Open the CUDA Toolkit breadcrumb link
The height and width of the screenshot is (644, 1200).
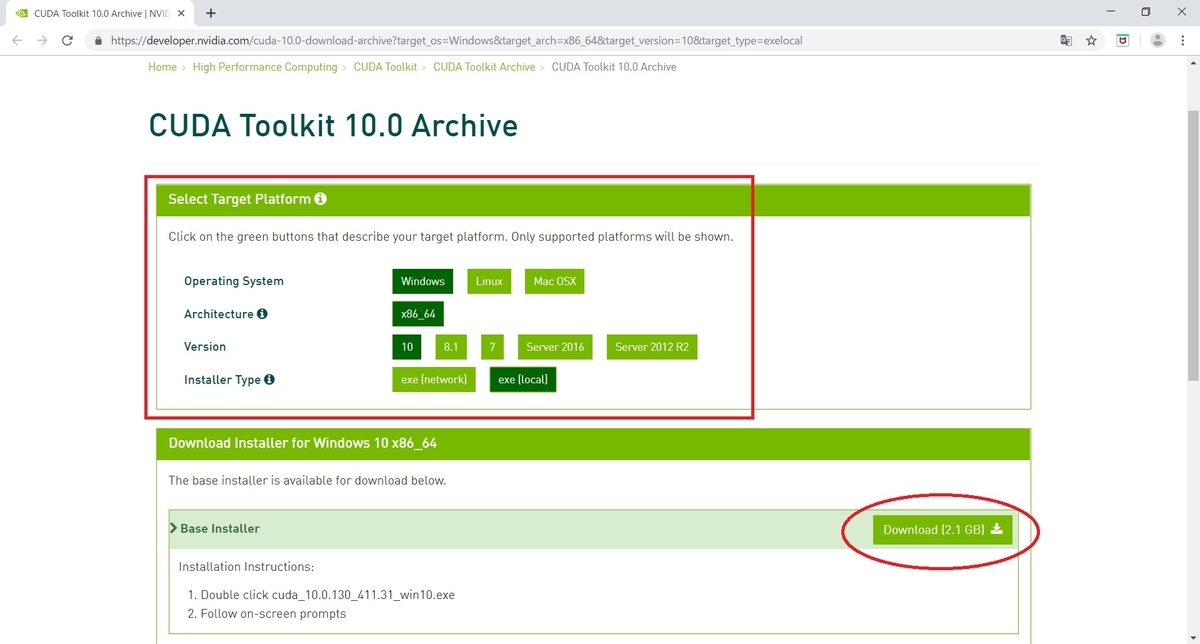point(385,67)
